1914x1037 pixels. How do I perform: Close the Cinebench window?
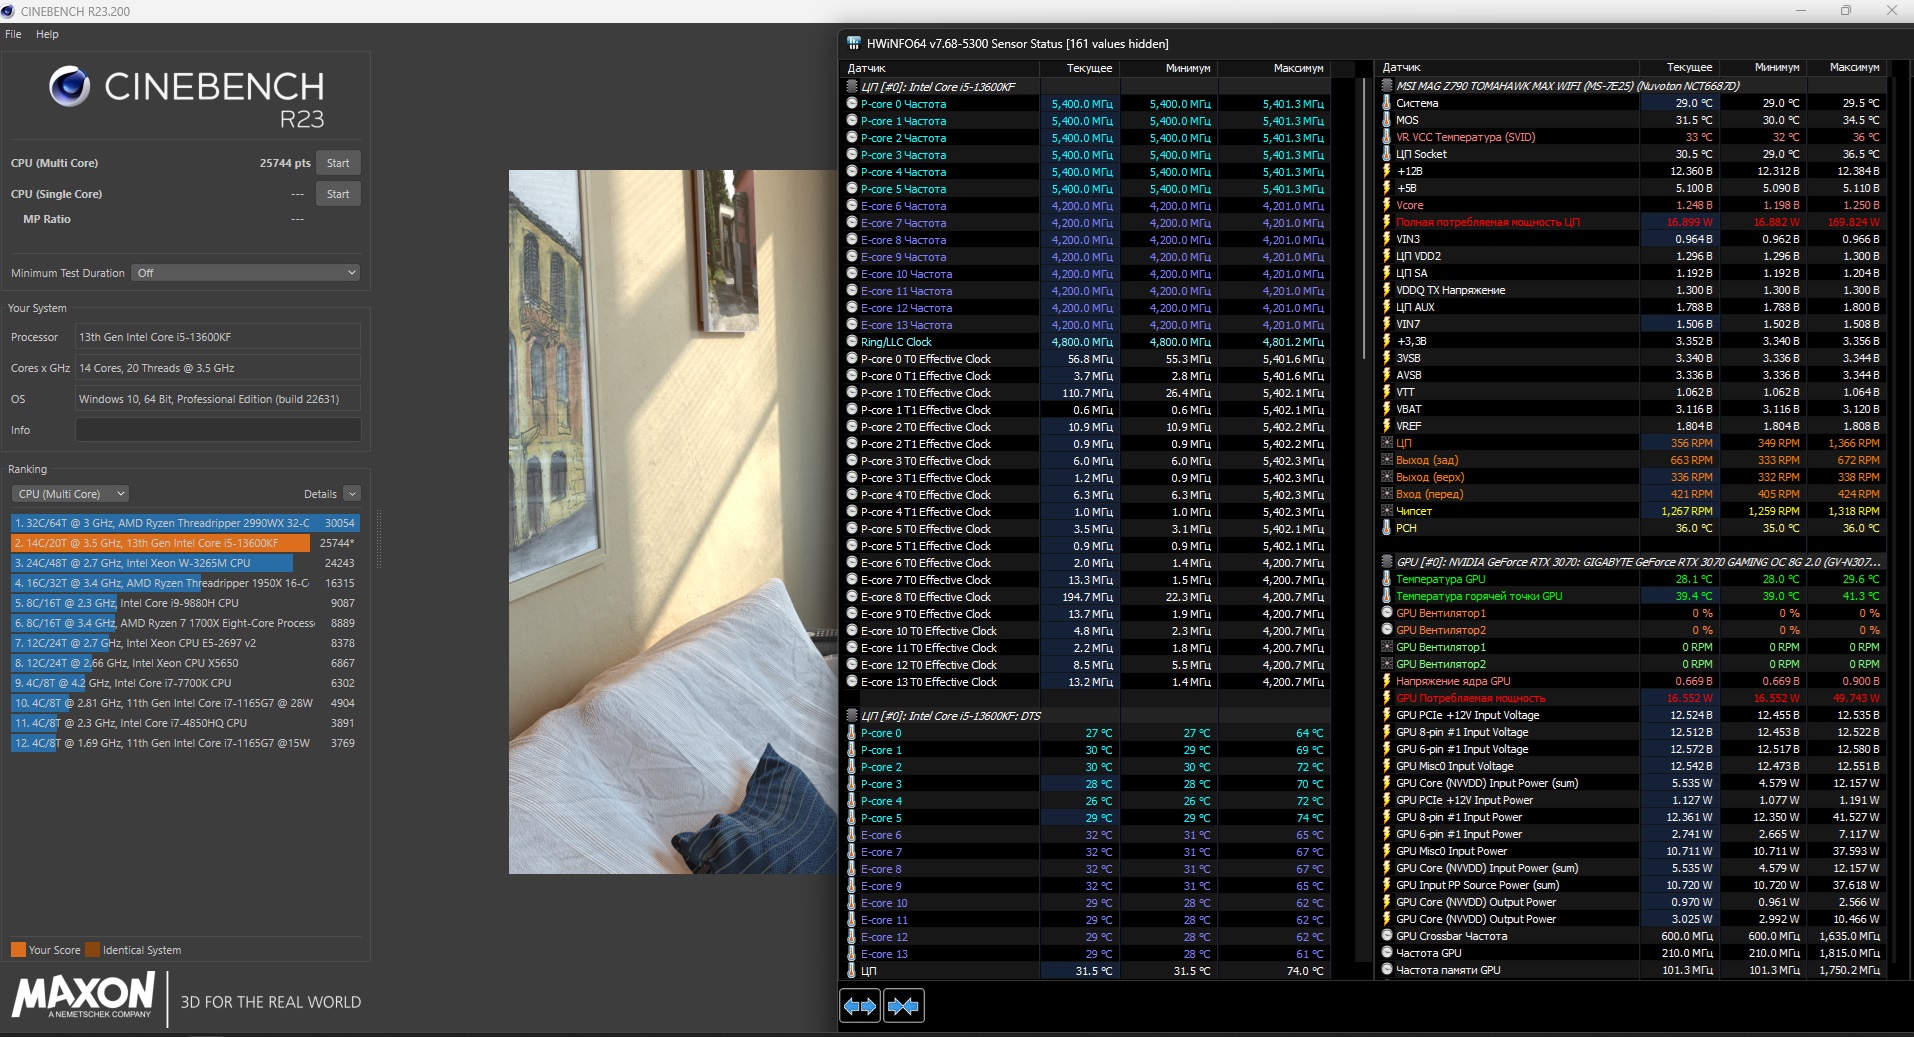point(1891,11)
